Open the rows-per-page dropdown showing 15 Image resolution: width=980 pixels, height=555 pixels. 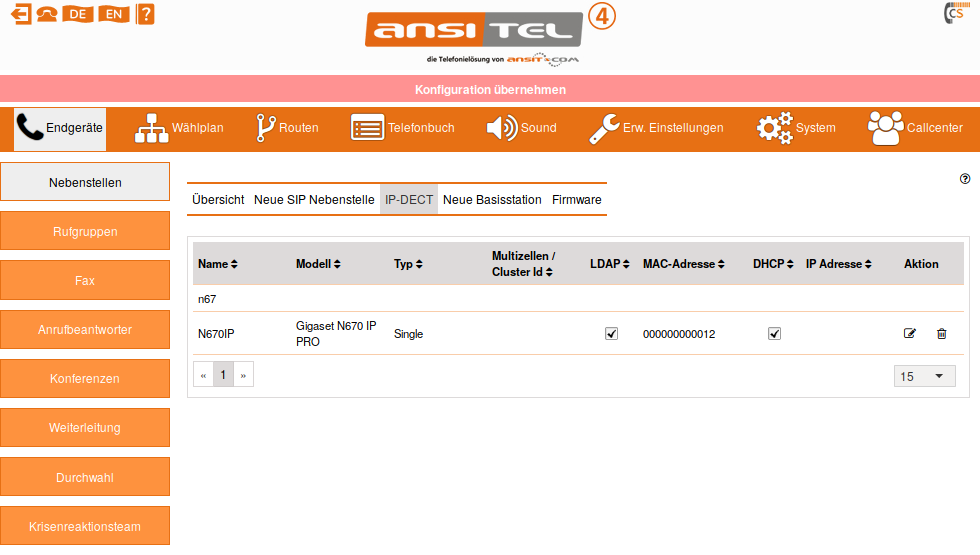(x=925, y=376)
